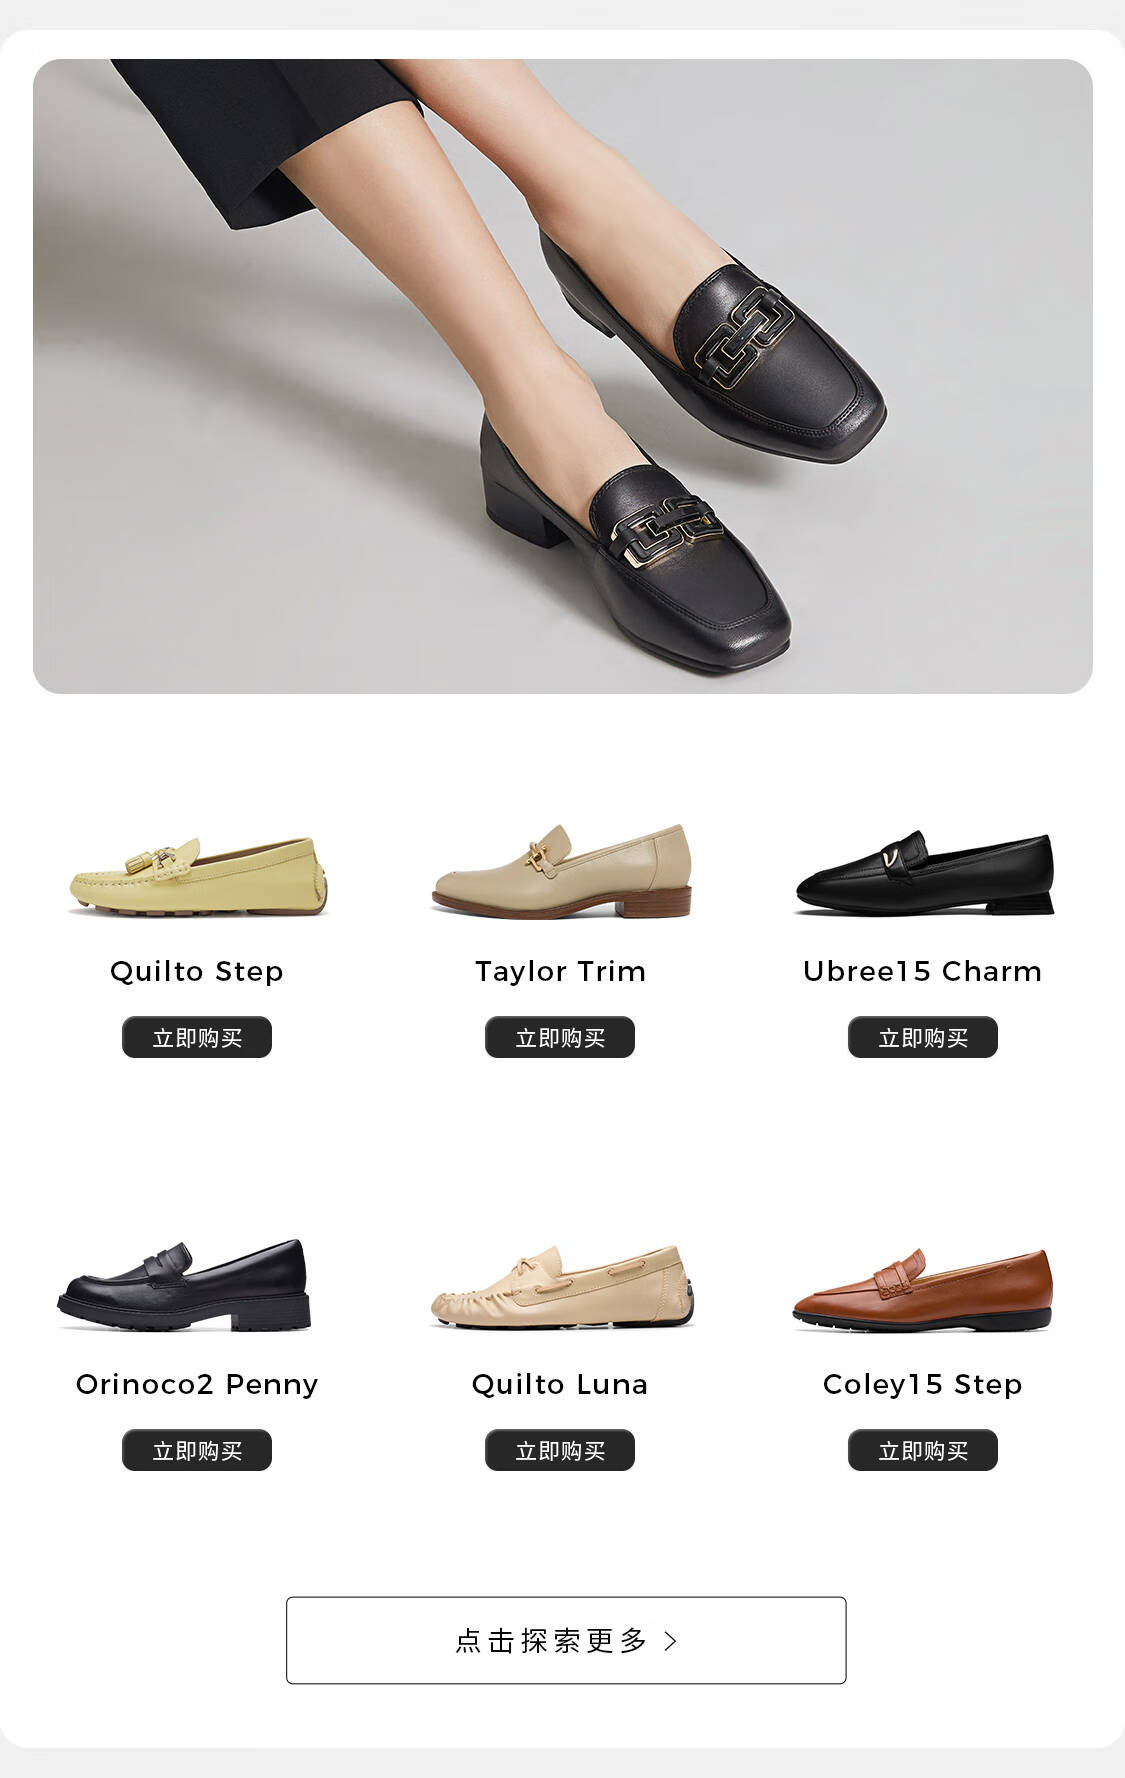Image resolution: width=1125 pixels, height=1778 pixels.
Task: Buy Quilto Step with 立即购买 button
Action: tap(197, 1037)
